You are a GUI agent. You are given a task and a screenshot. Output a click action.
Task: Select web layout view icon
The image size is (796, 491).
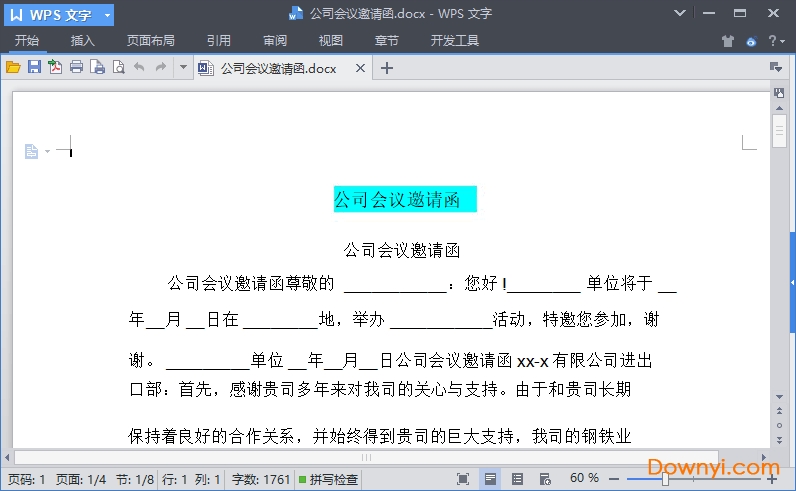pos(545,479)
